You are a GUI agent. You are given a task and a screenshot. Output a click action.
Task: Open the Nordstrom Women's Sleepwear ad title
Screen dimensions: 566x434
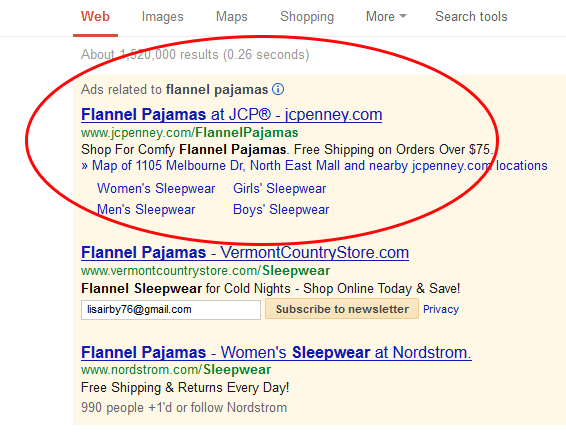coord(276,352)
